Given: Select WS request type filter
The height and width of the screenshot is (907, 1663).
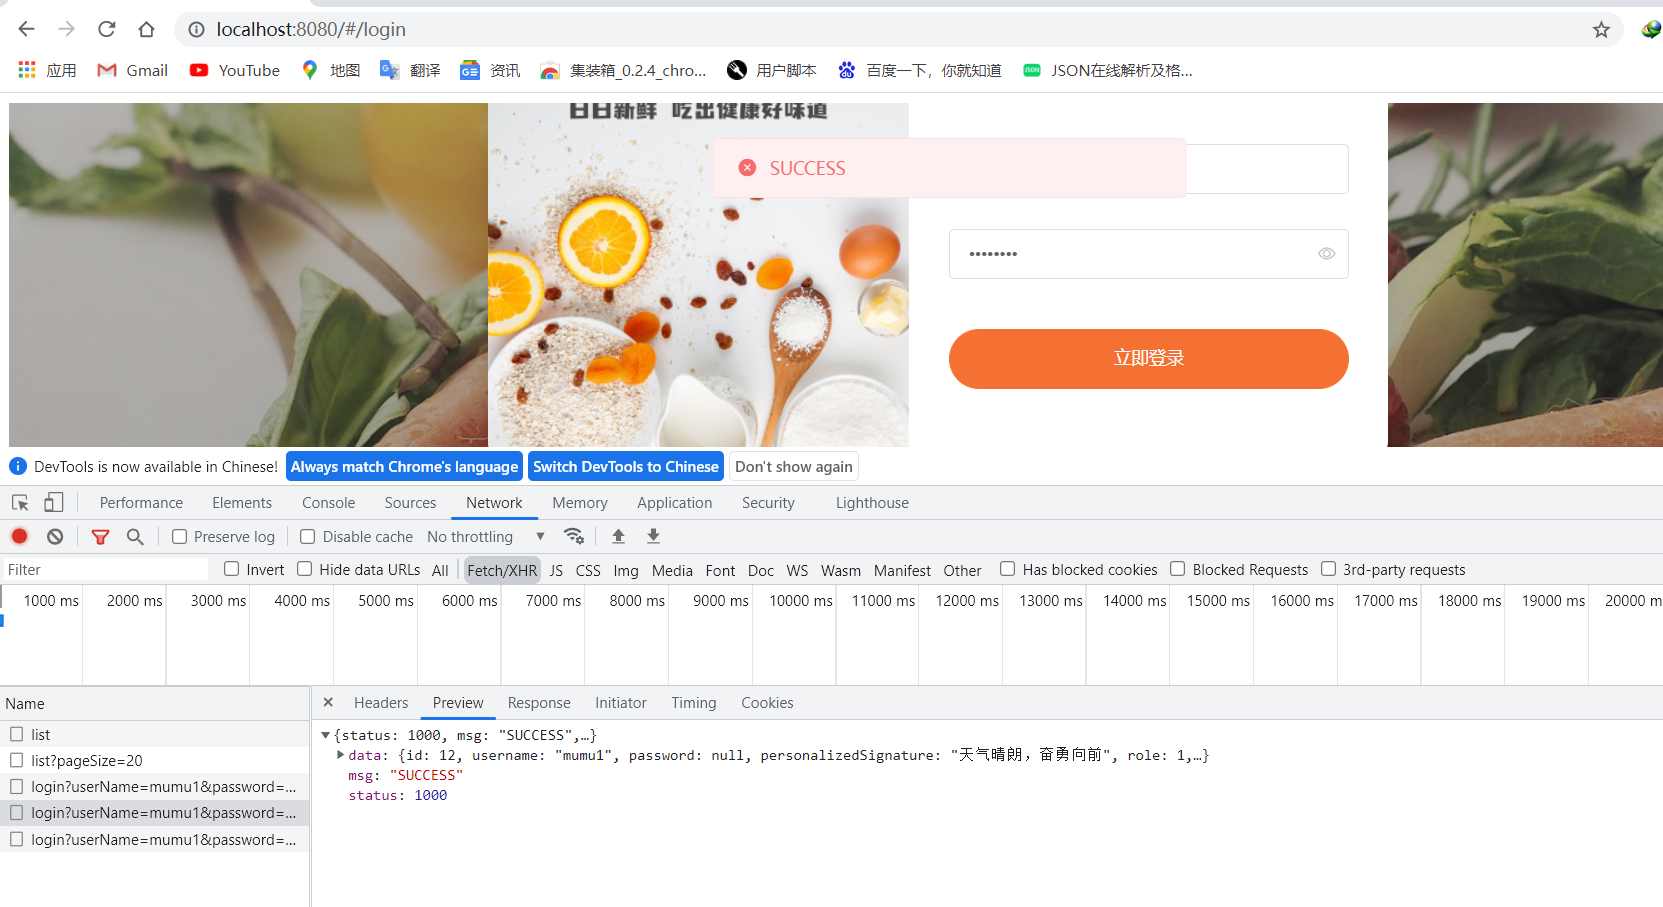Looking at the screenshot, I should (797, 570).
